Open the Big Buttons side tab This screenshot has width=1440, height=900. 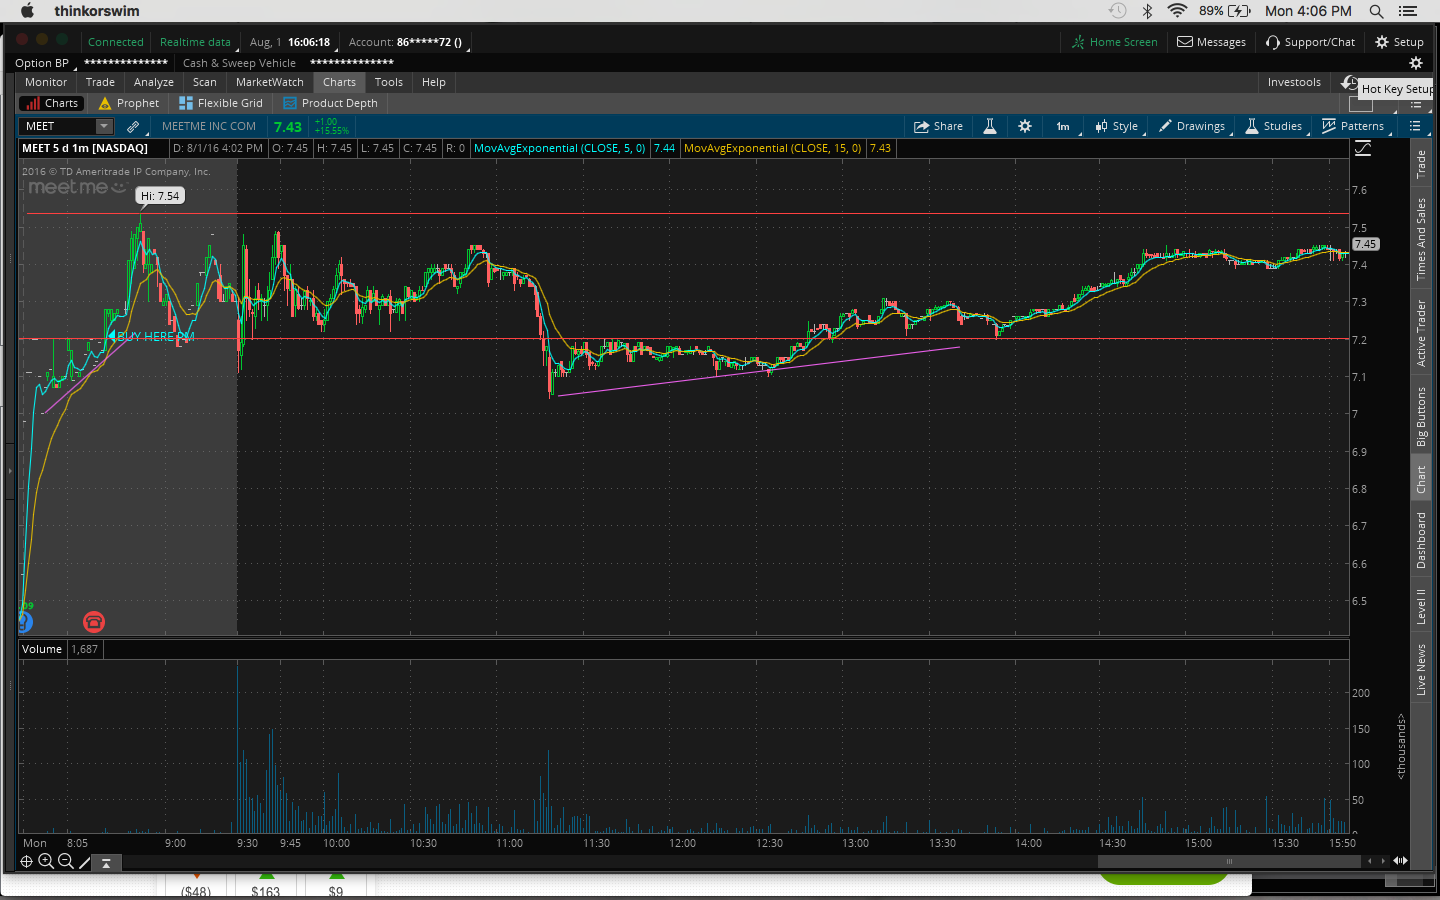point(1421,416)
